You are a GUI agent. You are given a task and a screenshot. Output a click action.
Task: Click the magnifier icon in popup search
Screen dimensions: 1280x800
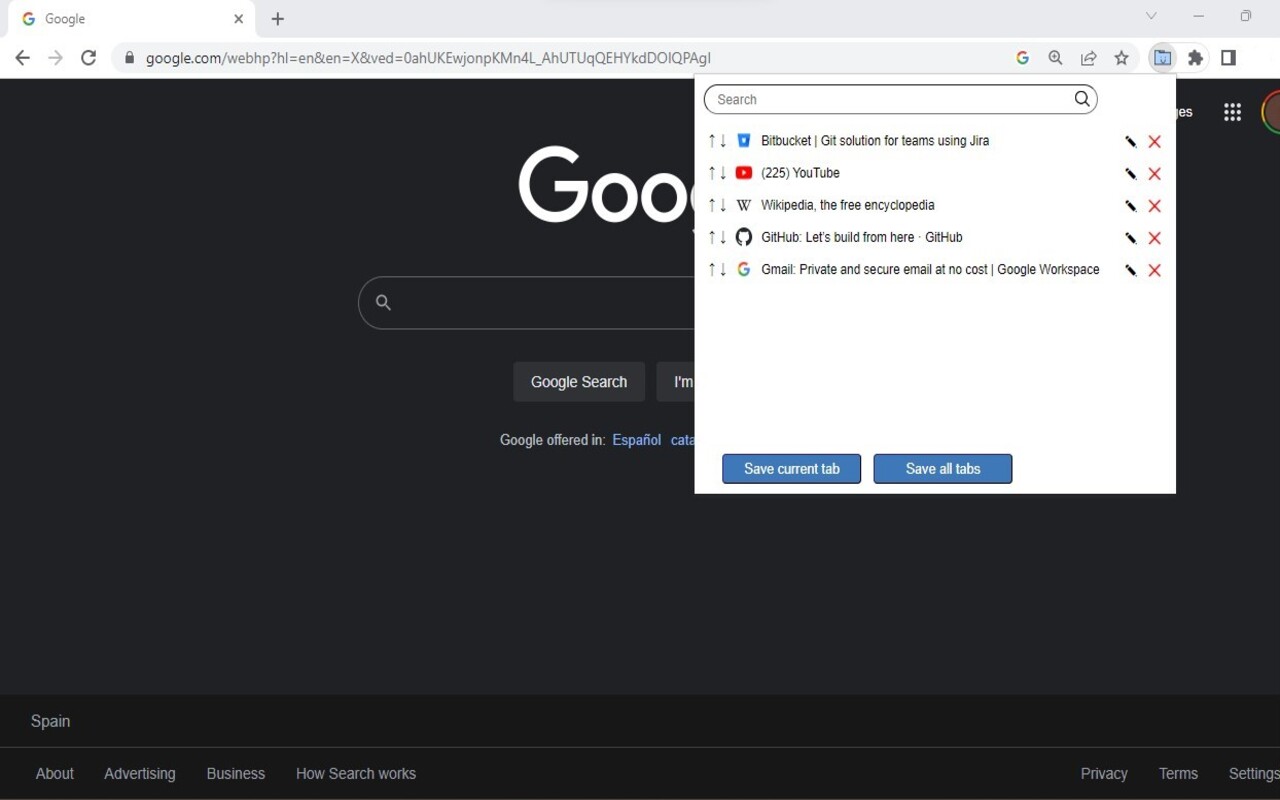[1082, 98]
